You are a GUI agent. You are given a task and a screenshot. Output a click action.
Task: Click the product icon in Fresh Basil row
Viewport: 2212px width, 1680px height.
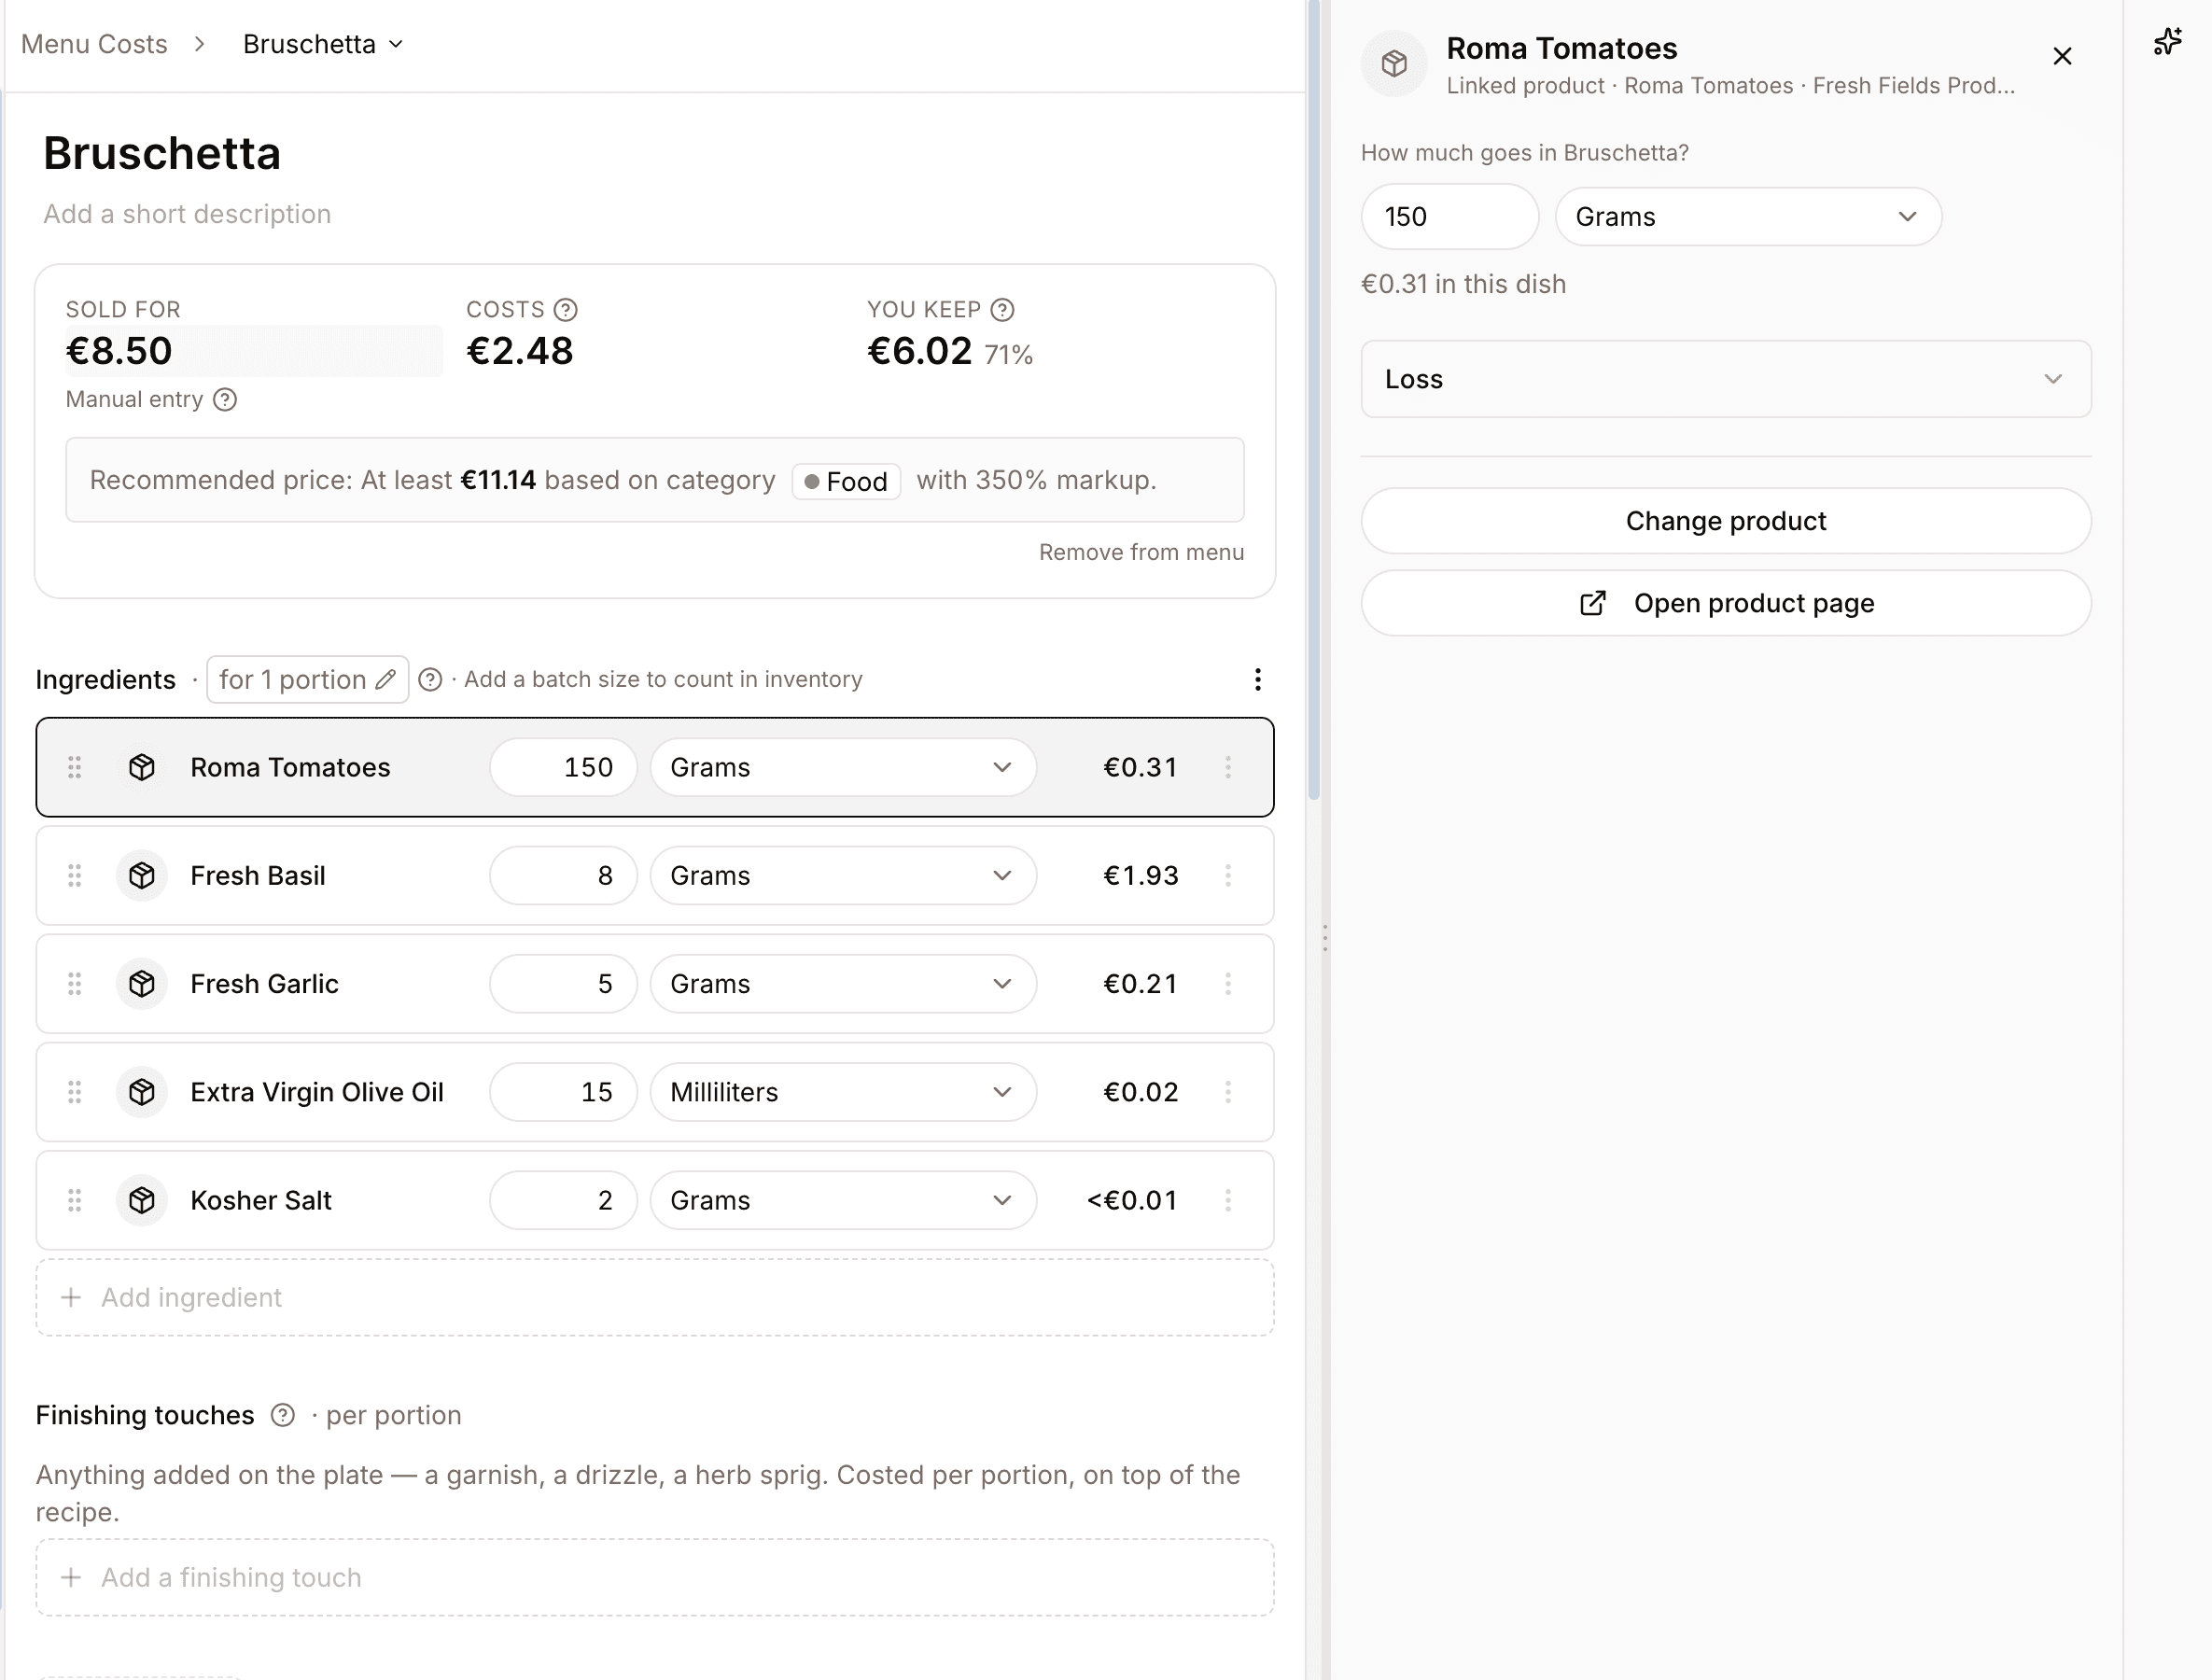point(142,876)
